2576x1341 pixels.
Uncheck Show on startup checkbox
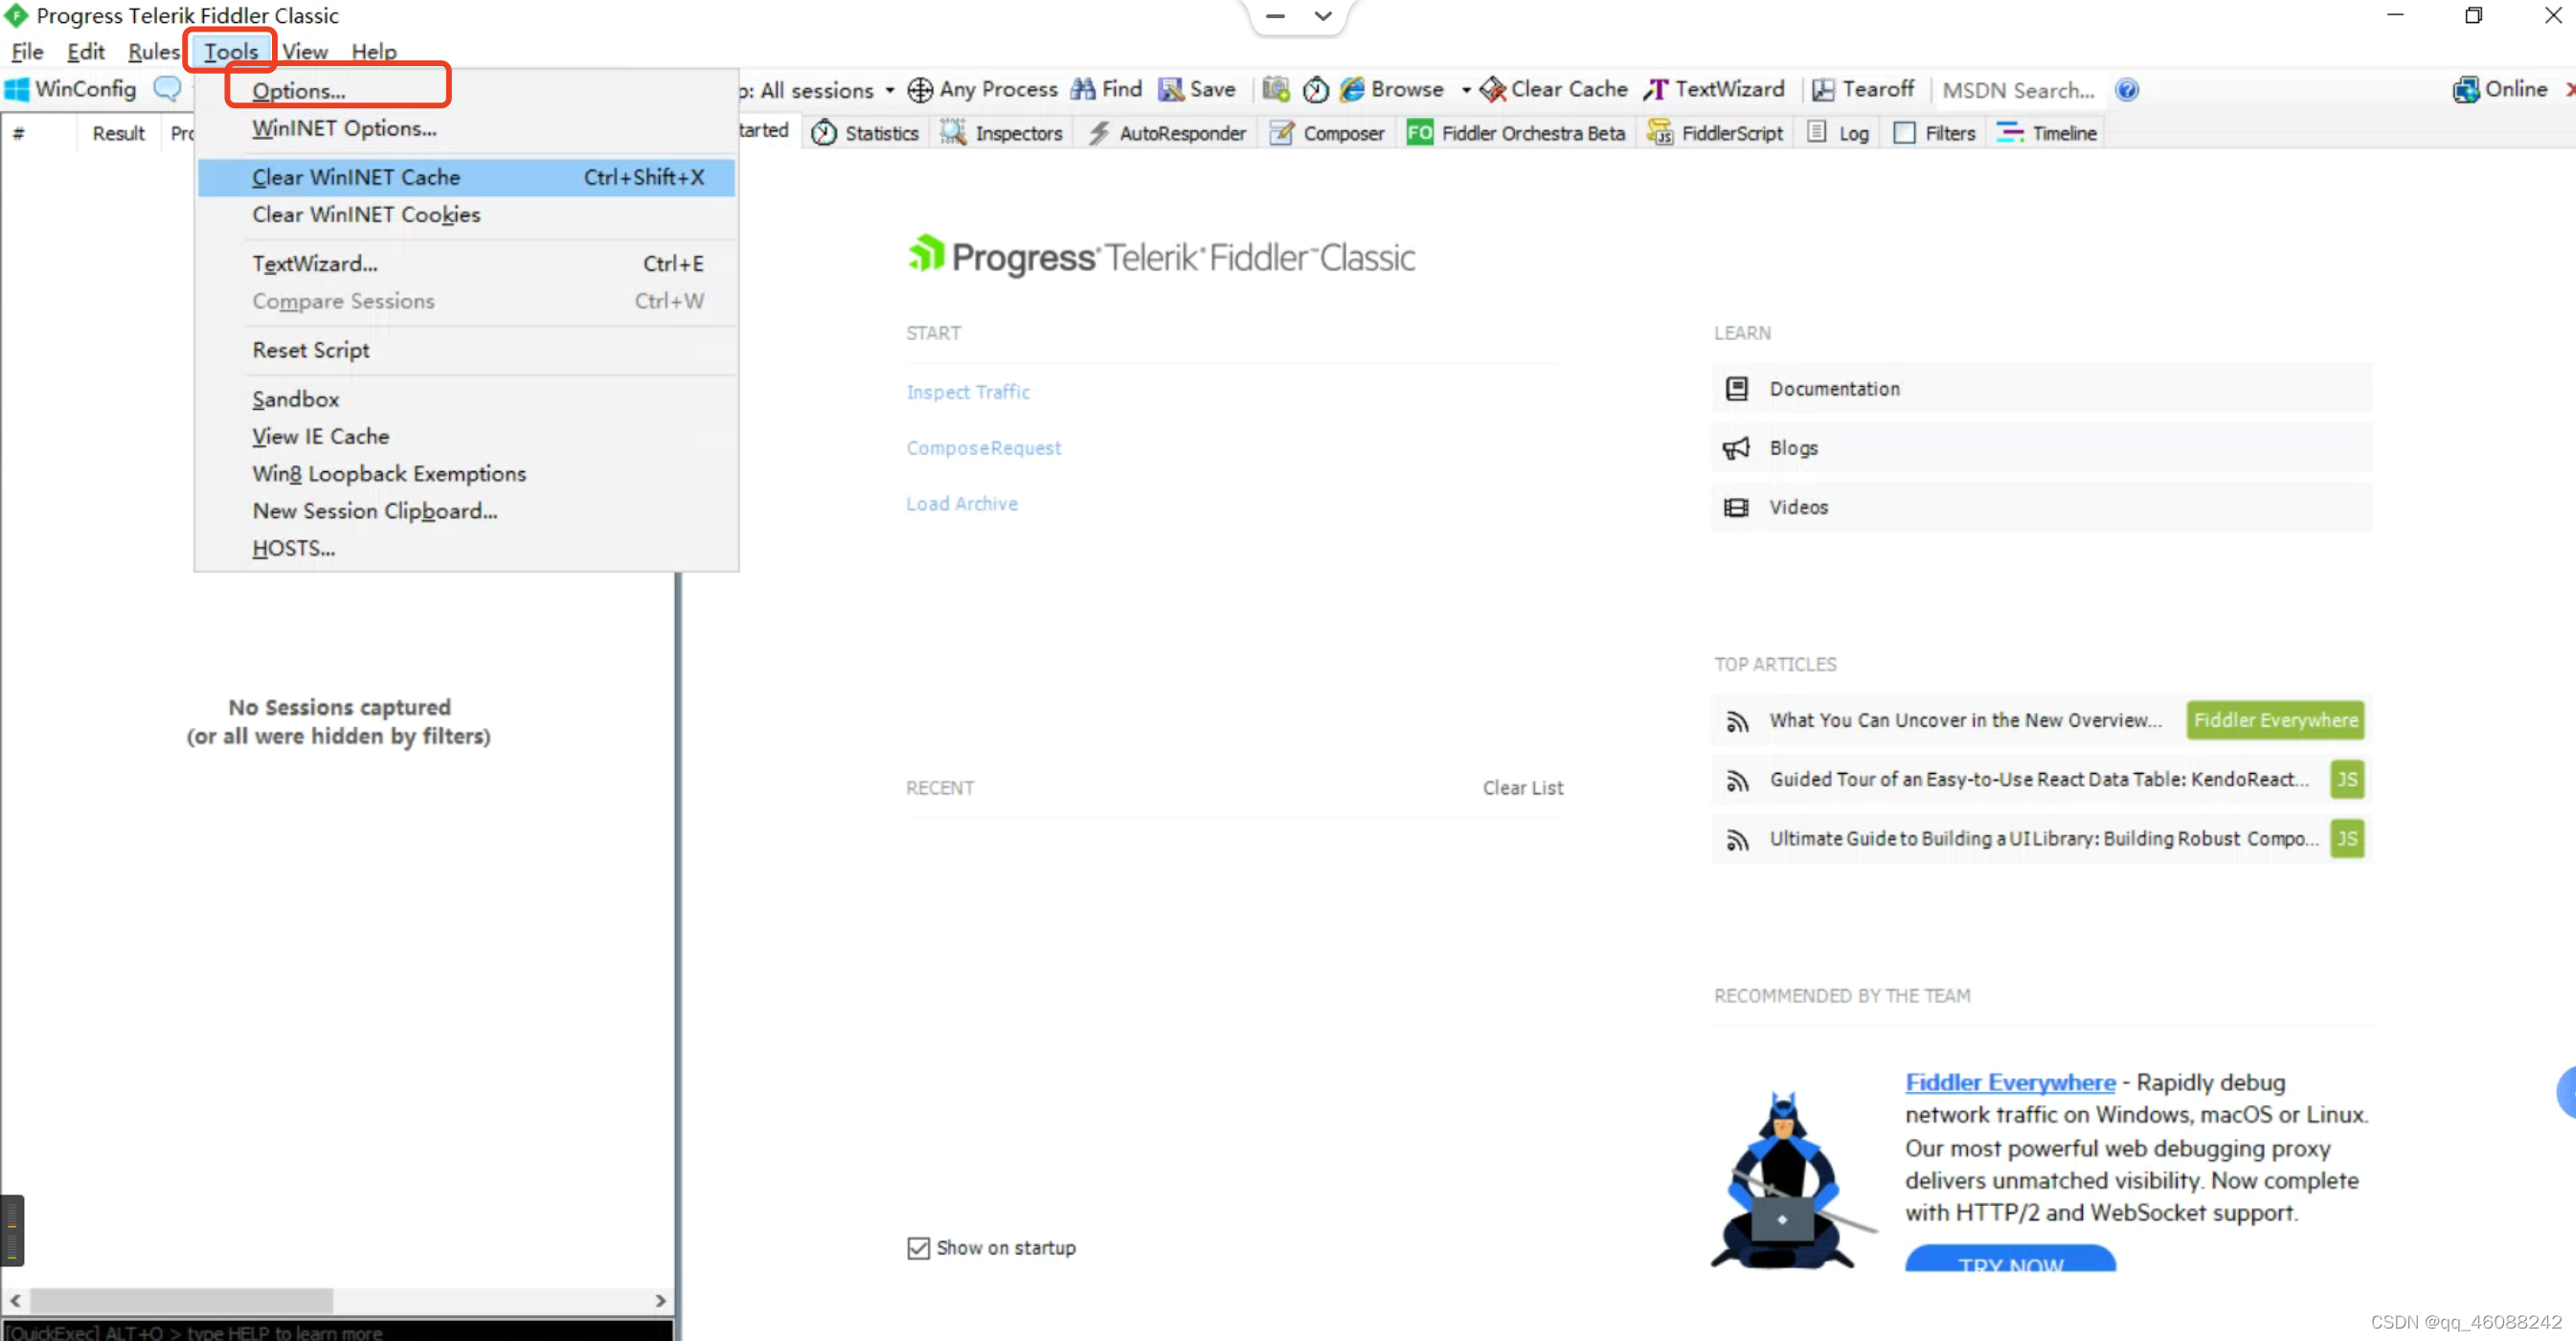918,1248
